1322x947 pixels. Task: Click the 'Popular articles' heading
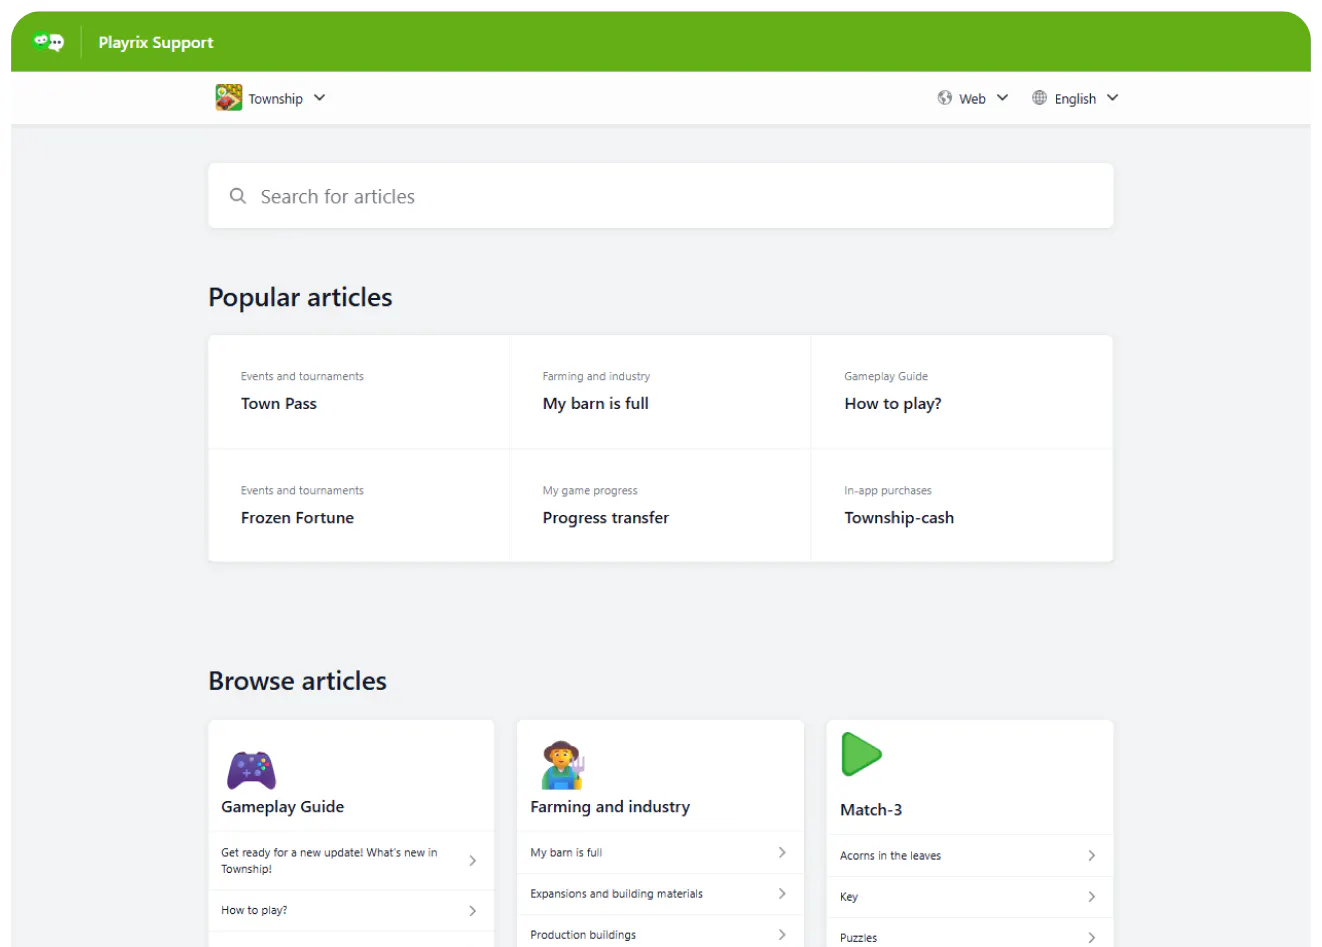[300, 297]
